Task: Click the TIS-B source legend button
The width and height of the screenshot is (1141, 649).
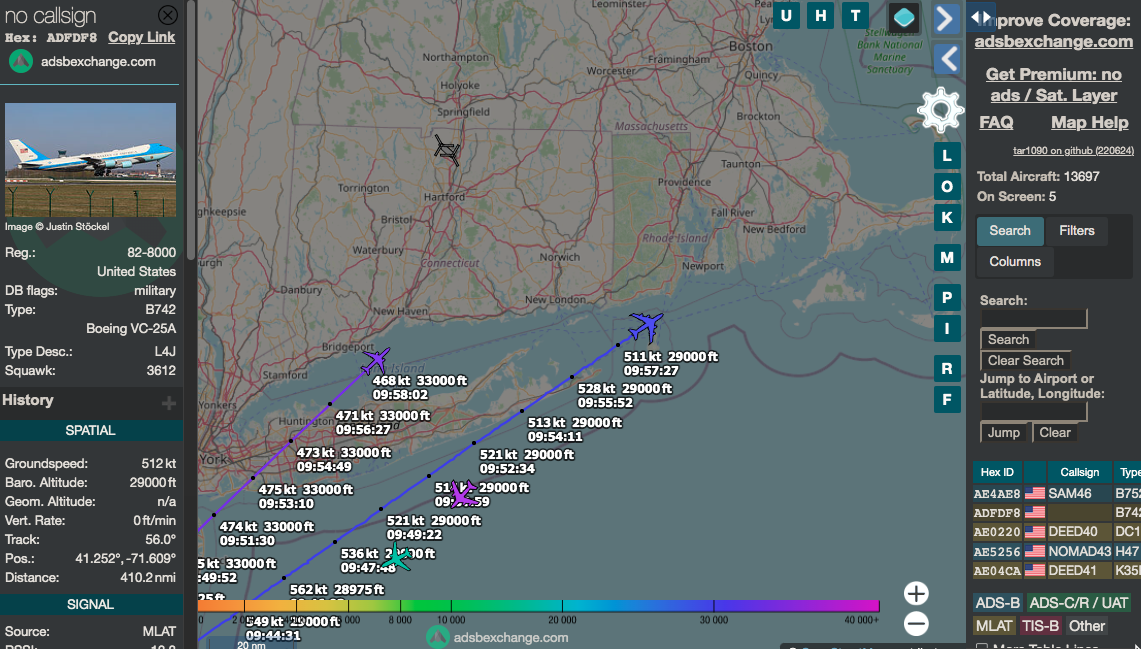Action: [x=1040, y=626]
